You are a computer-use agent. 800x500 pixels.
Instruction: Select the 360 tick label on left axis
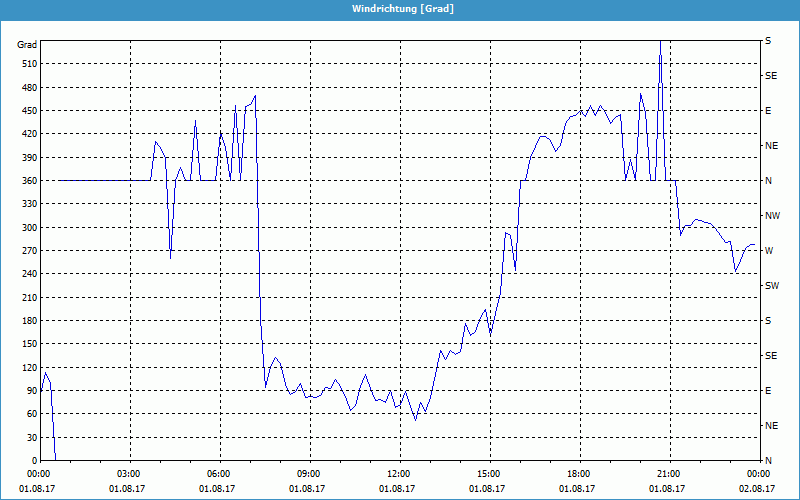[x=27, y=181]
